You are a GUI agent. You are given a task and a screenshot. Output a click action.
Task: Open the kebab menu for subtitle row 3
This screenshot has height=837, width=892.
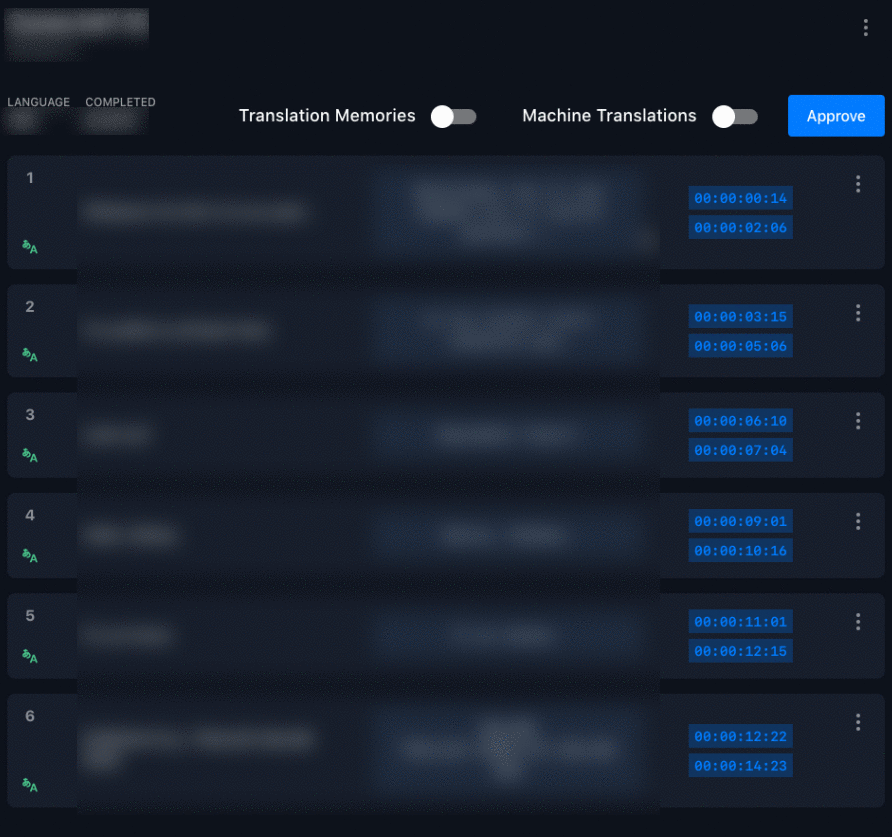coord(858,421)
